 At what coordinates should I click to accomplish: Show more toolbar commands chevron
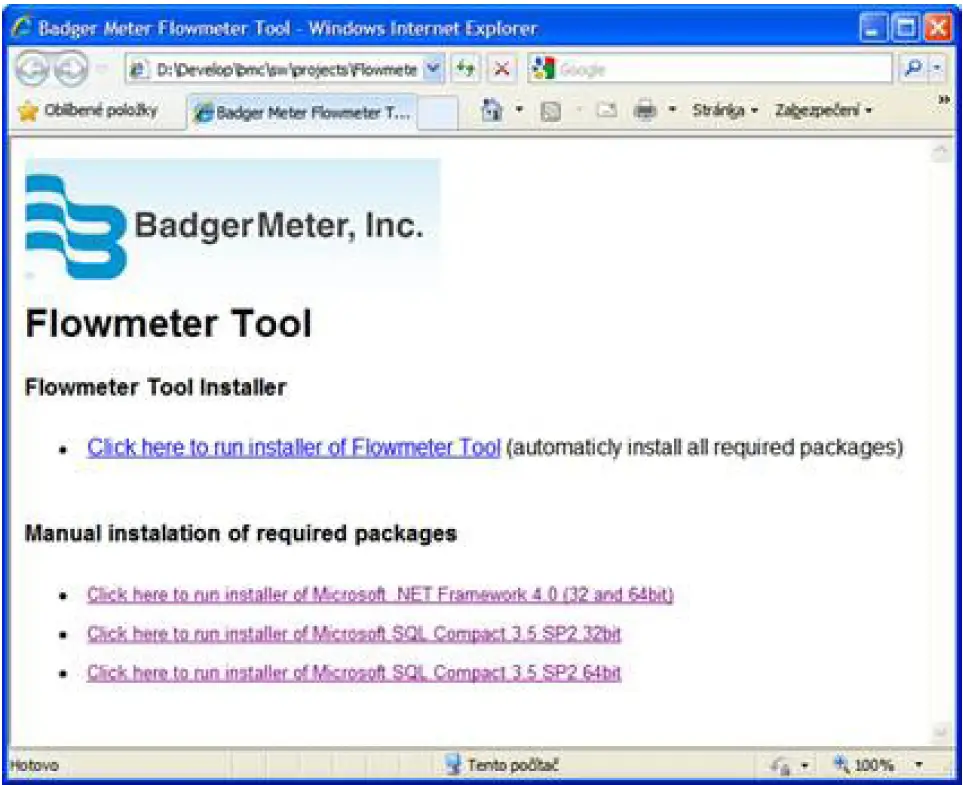click(944, 100)
